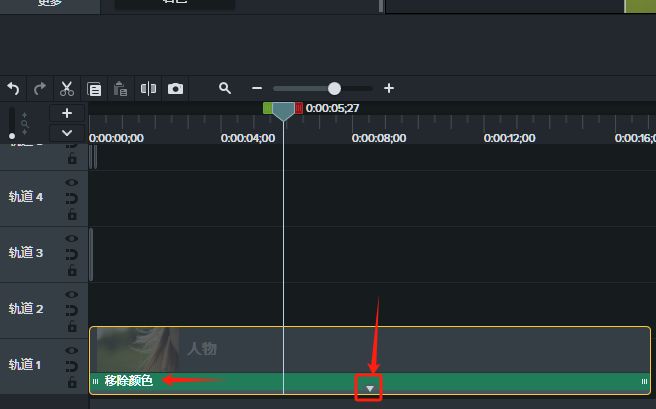
Task: Lock 轨道 4 using its padlock
Action: (72, 214)
